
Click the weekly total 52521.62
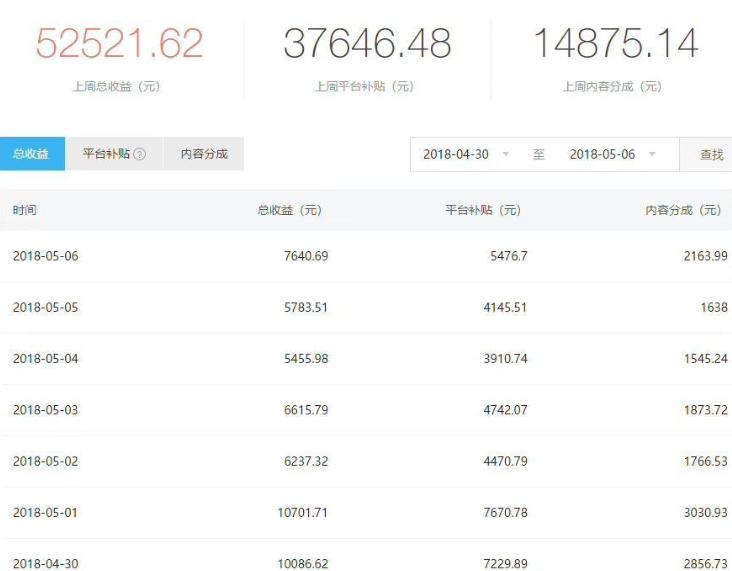point(120,43)
